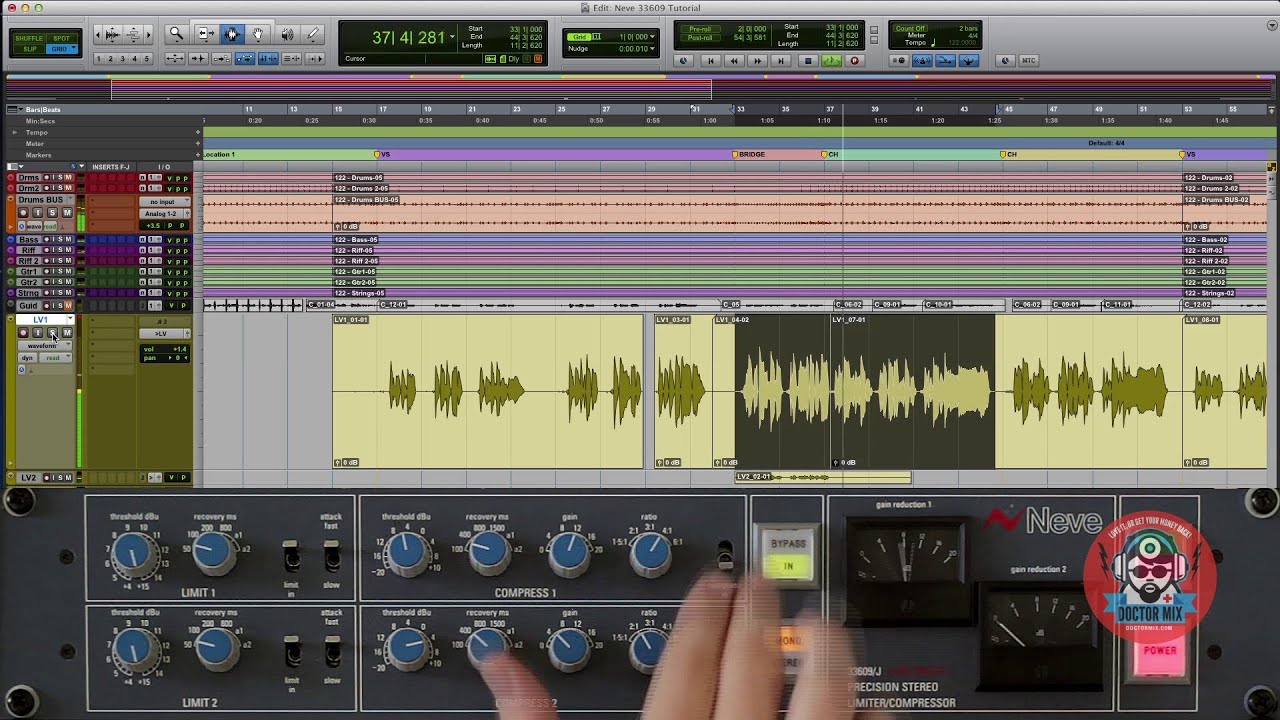Open LV1 '>LV' output selector
The image size is (1280, 720).
pyautogui.click(x=162, y=333)
